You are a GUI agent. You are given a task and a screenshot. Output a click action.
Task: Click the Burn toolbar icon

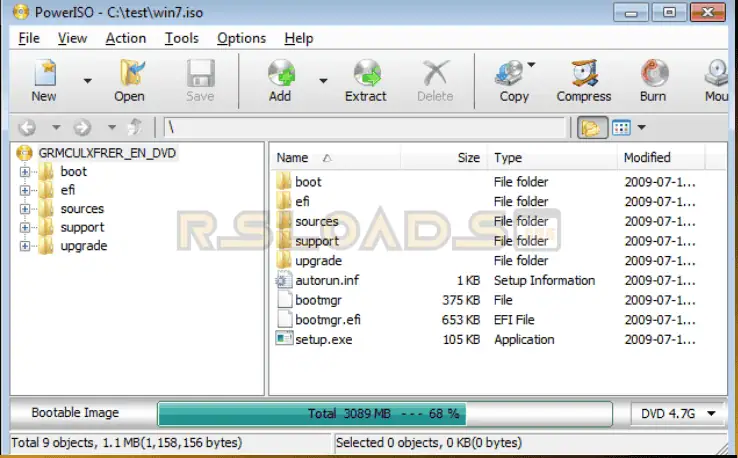tap(654, 73)
